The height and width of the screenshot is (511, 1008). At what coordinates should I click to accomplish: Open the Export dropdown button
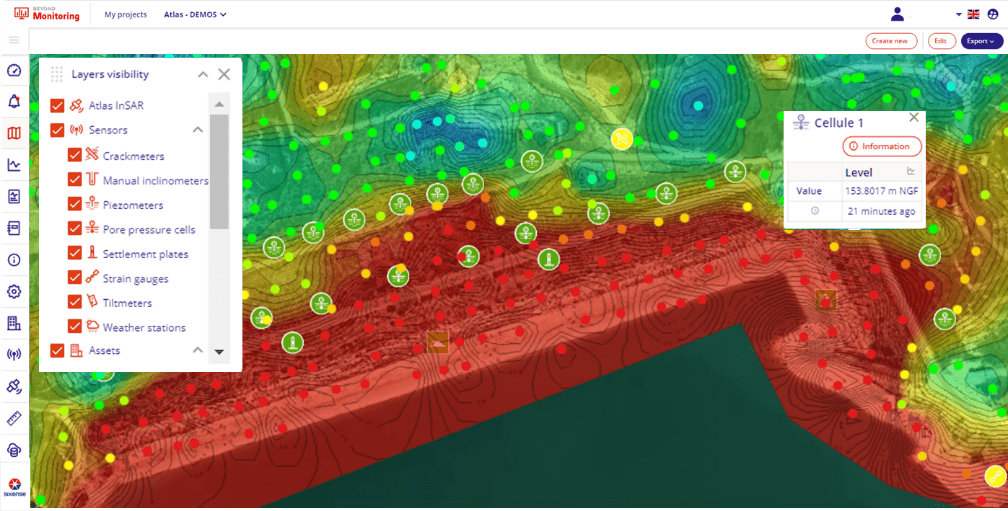tap(982, 40)
